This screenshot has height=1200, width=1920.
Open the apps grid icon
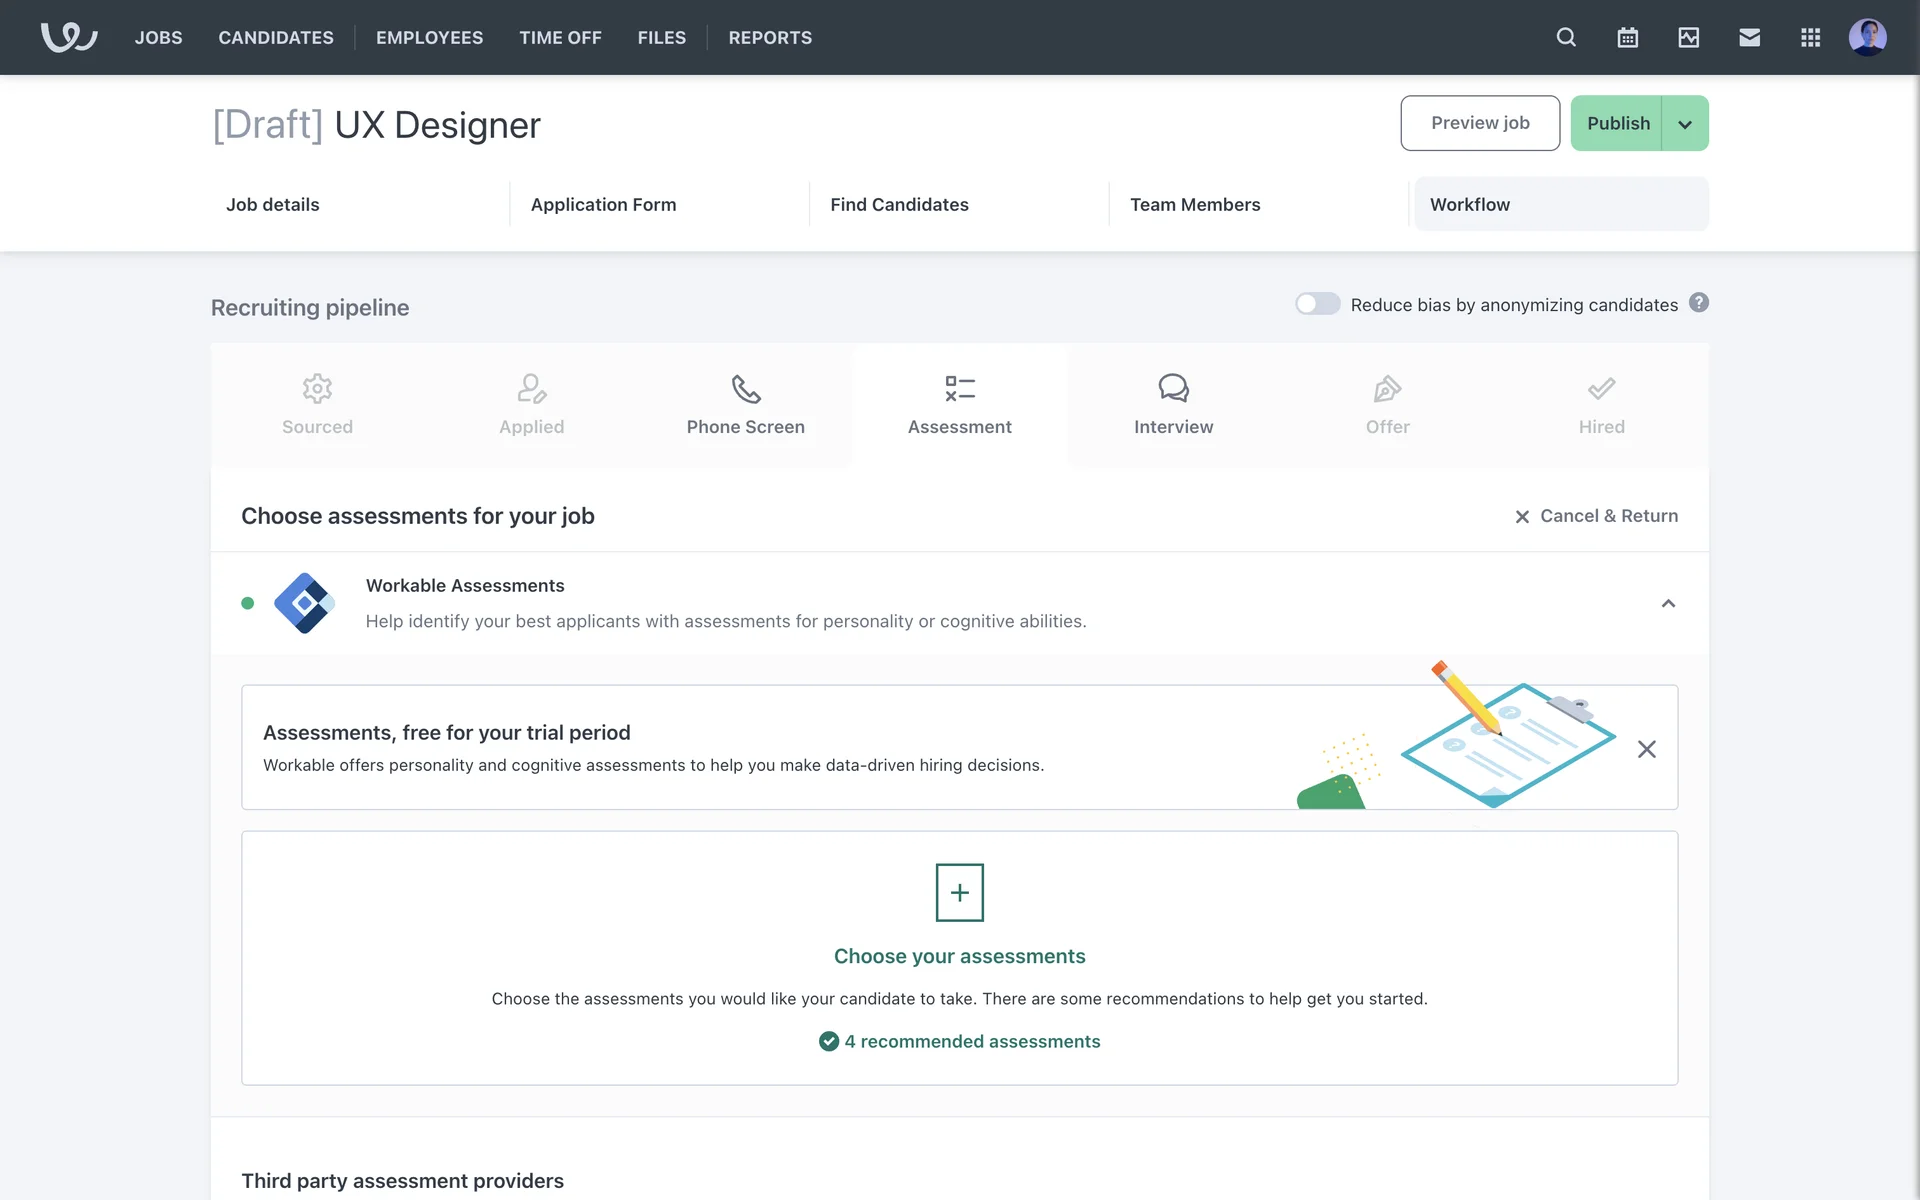[1810, 37]
